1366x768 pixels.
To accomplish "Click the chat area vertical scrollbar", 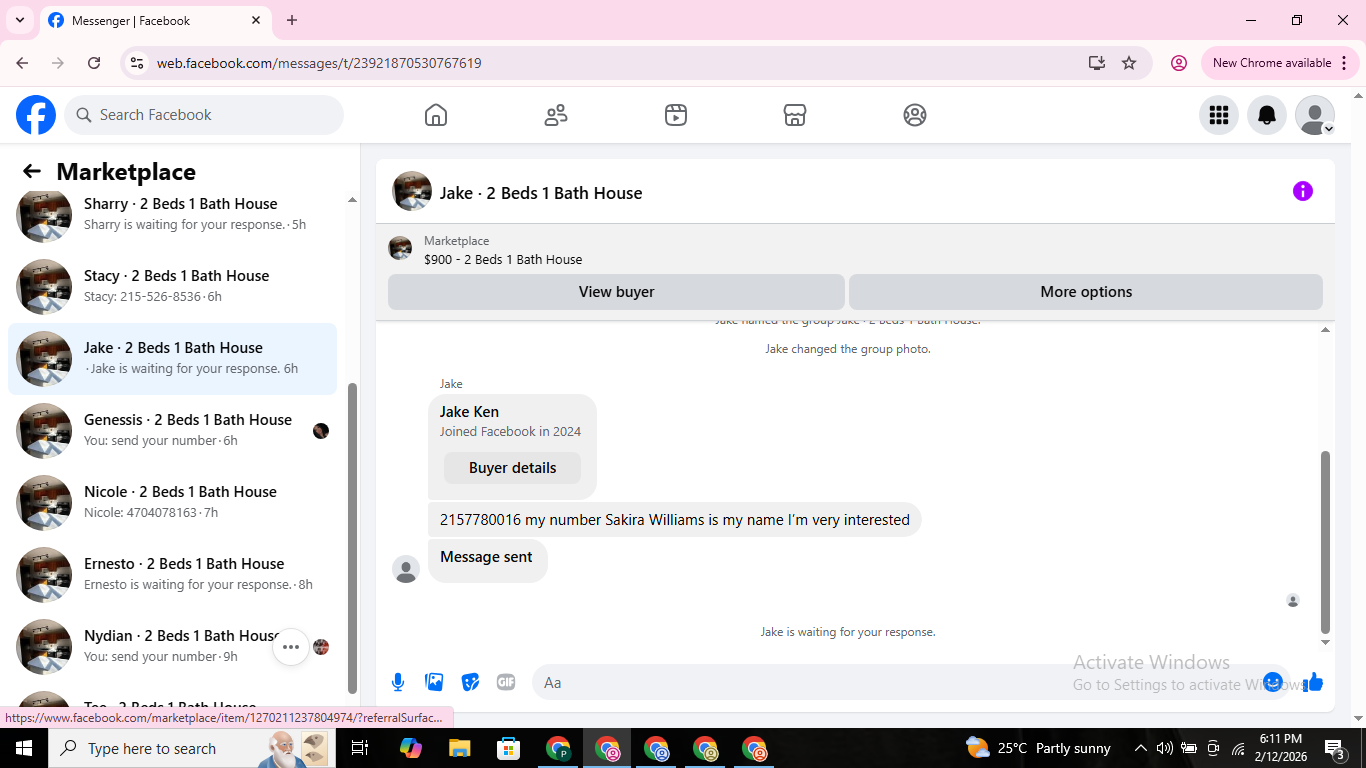I will point(1326,542).
